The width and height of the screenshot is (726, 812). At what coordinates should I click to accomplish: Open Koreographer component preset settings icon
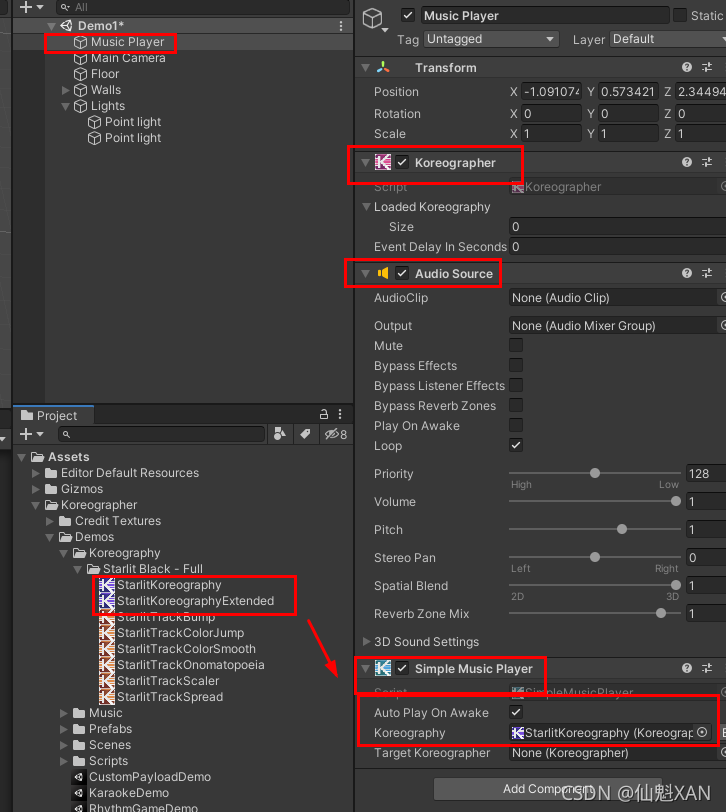click(707, 163)
